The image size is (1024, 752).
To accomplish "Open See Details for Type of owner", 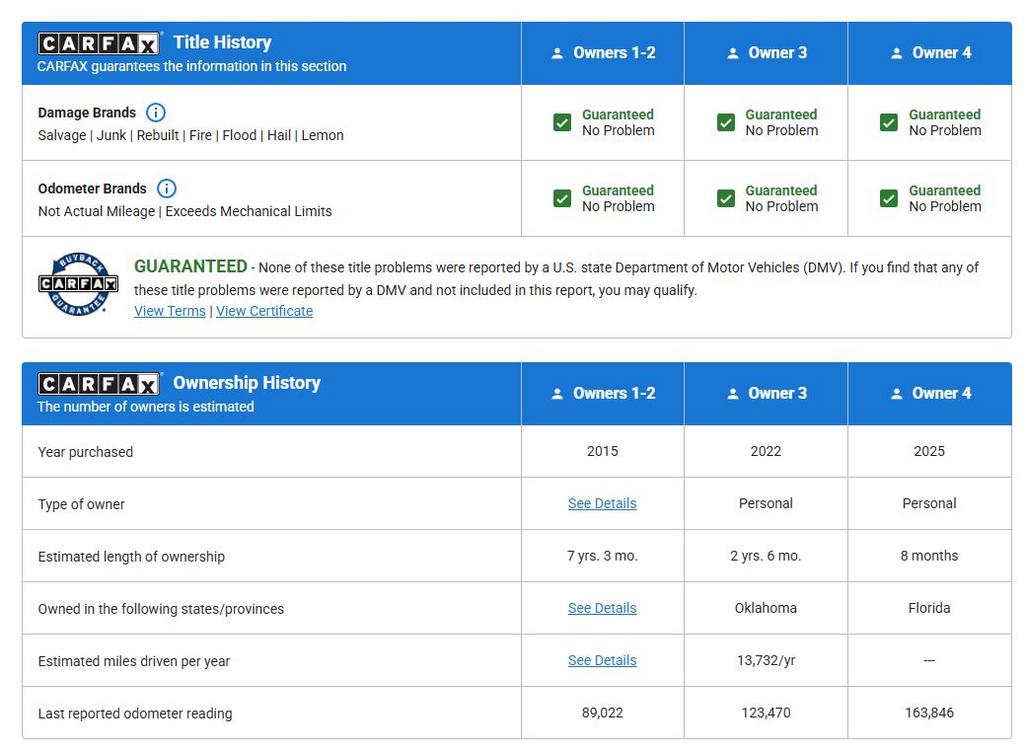I will pos(602,504).
